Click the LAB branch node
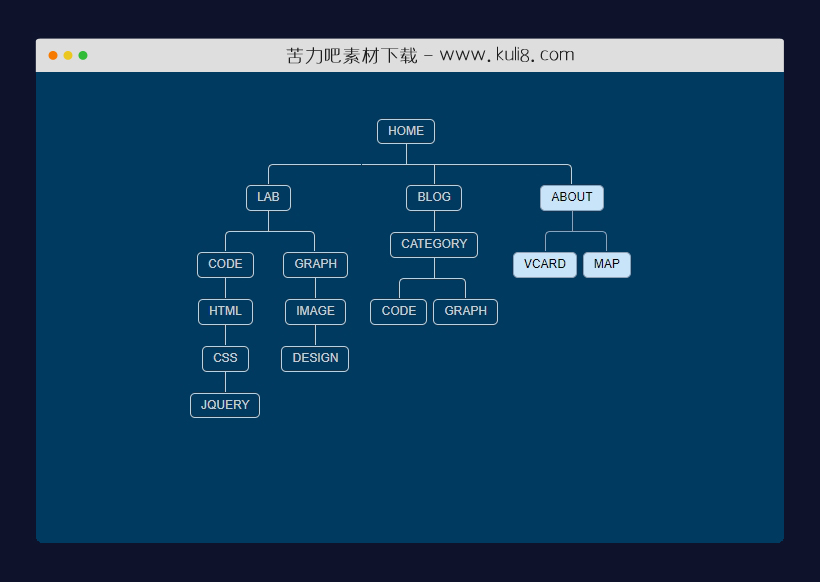Image resolution: width=820 pixels, height=582 pixels. point(268,197)
